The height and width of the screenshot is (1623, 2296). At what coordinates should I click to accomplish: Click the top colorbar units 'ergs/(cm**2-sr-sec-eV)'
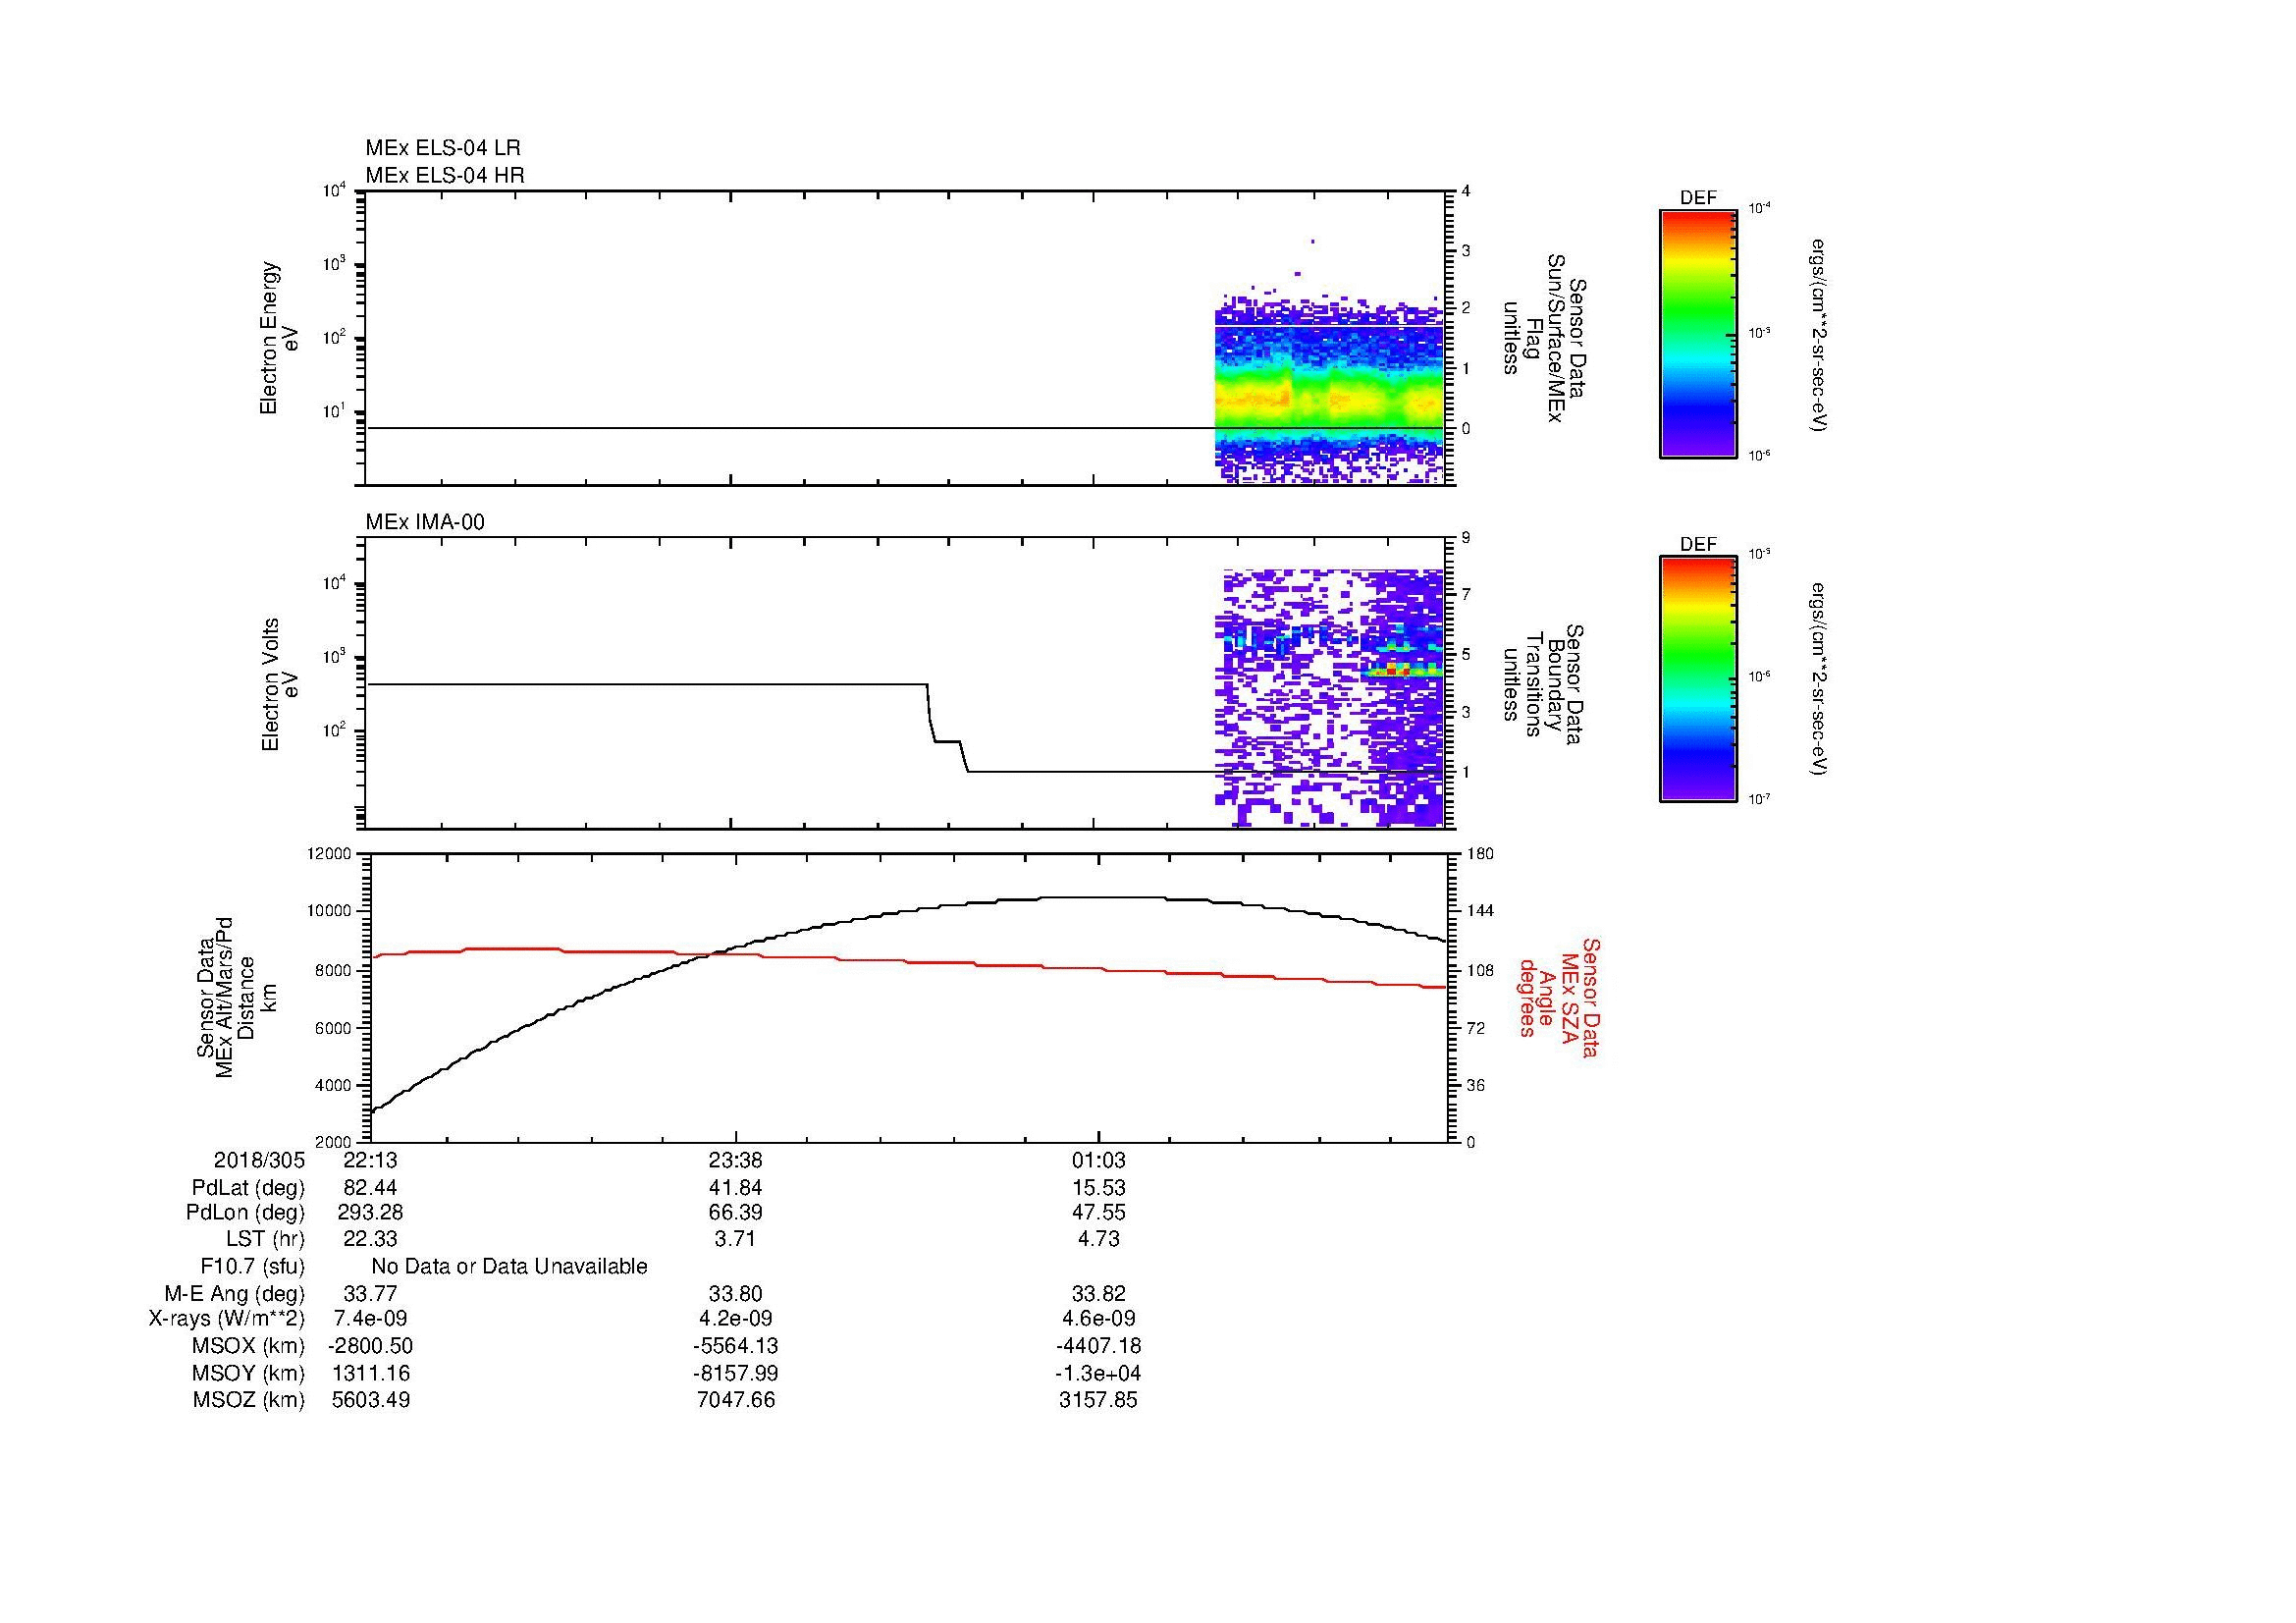click(1820, 335)
